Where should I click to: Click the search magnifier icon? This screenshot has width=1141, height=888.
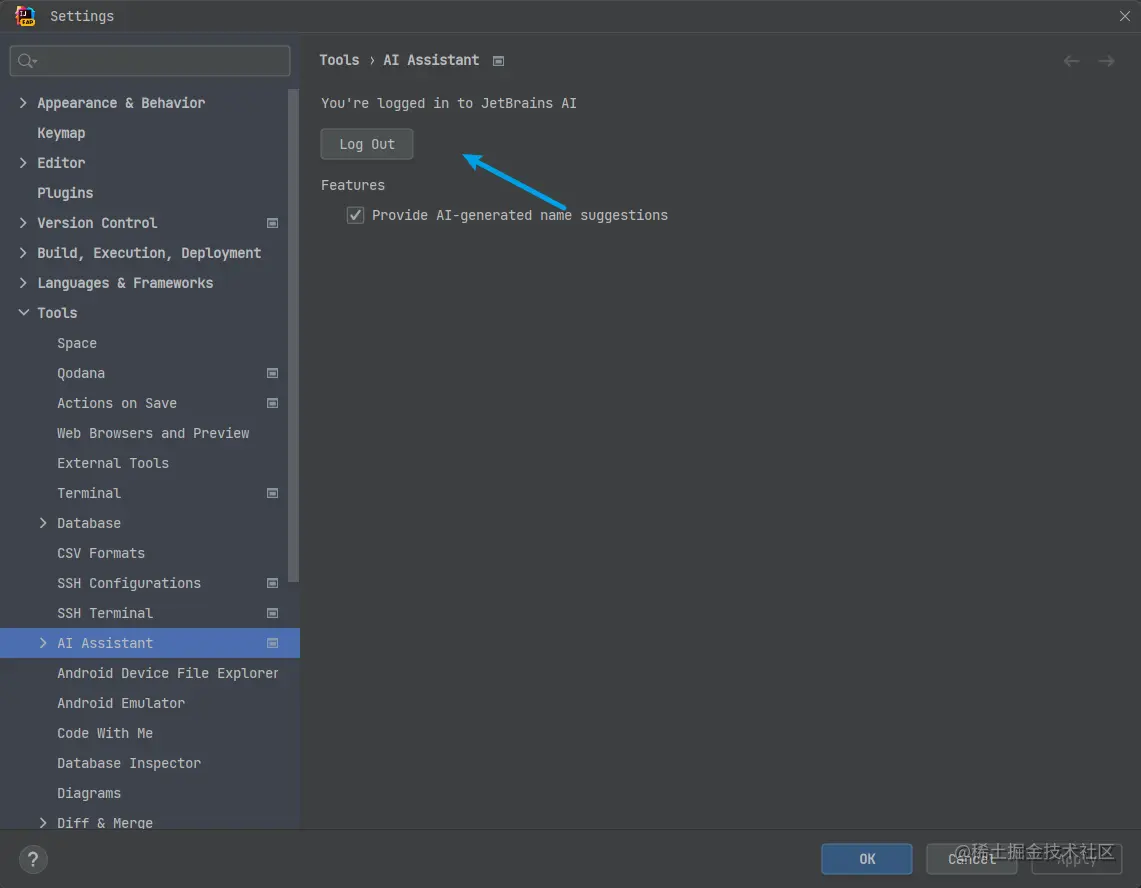click(x=27, y=60)
